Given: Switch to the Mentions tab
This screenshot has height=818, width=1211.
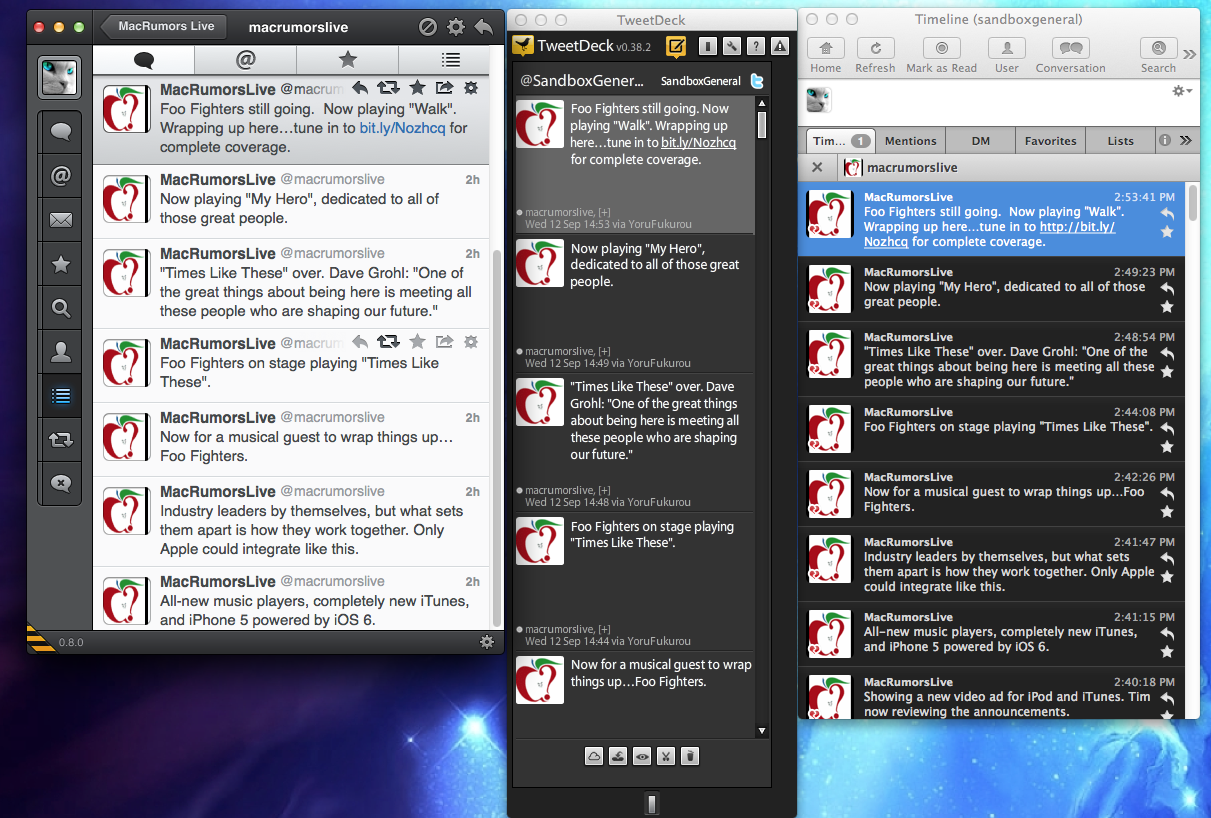Looking at the screenshot, I should [911, 141].
